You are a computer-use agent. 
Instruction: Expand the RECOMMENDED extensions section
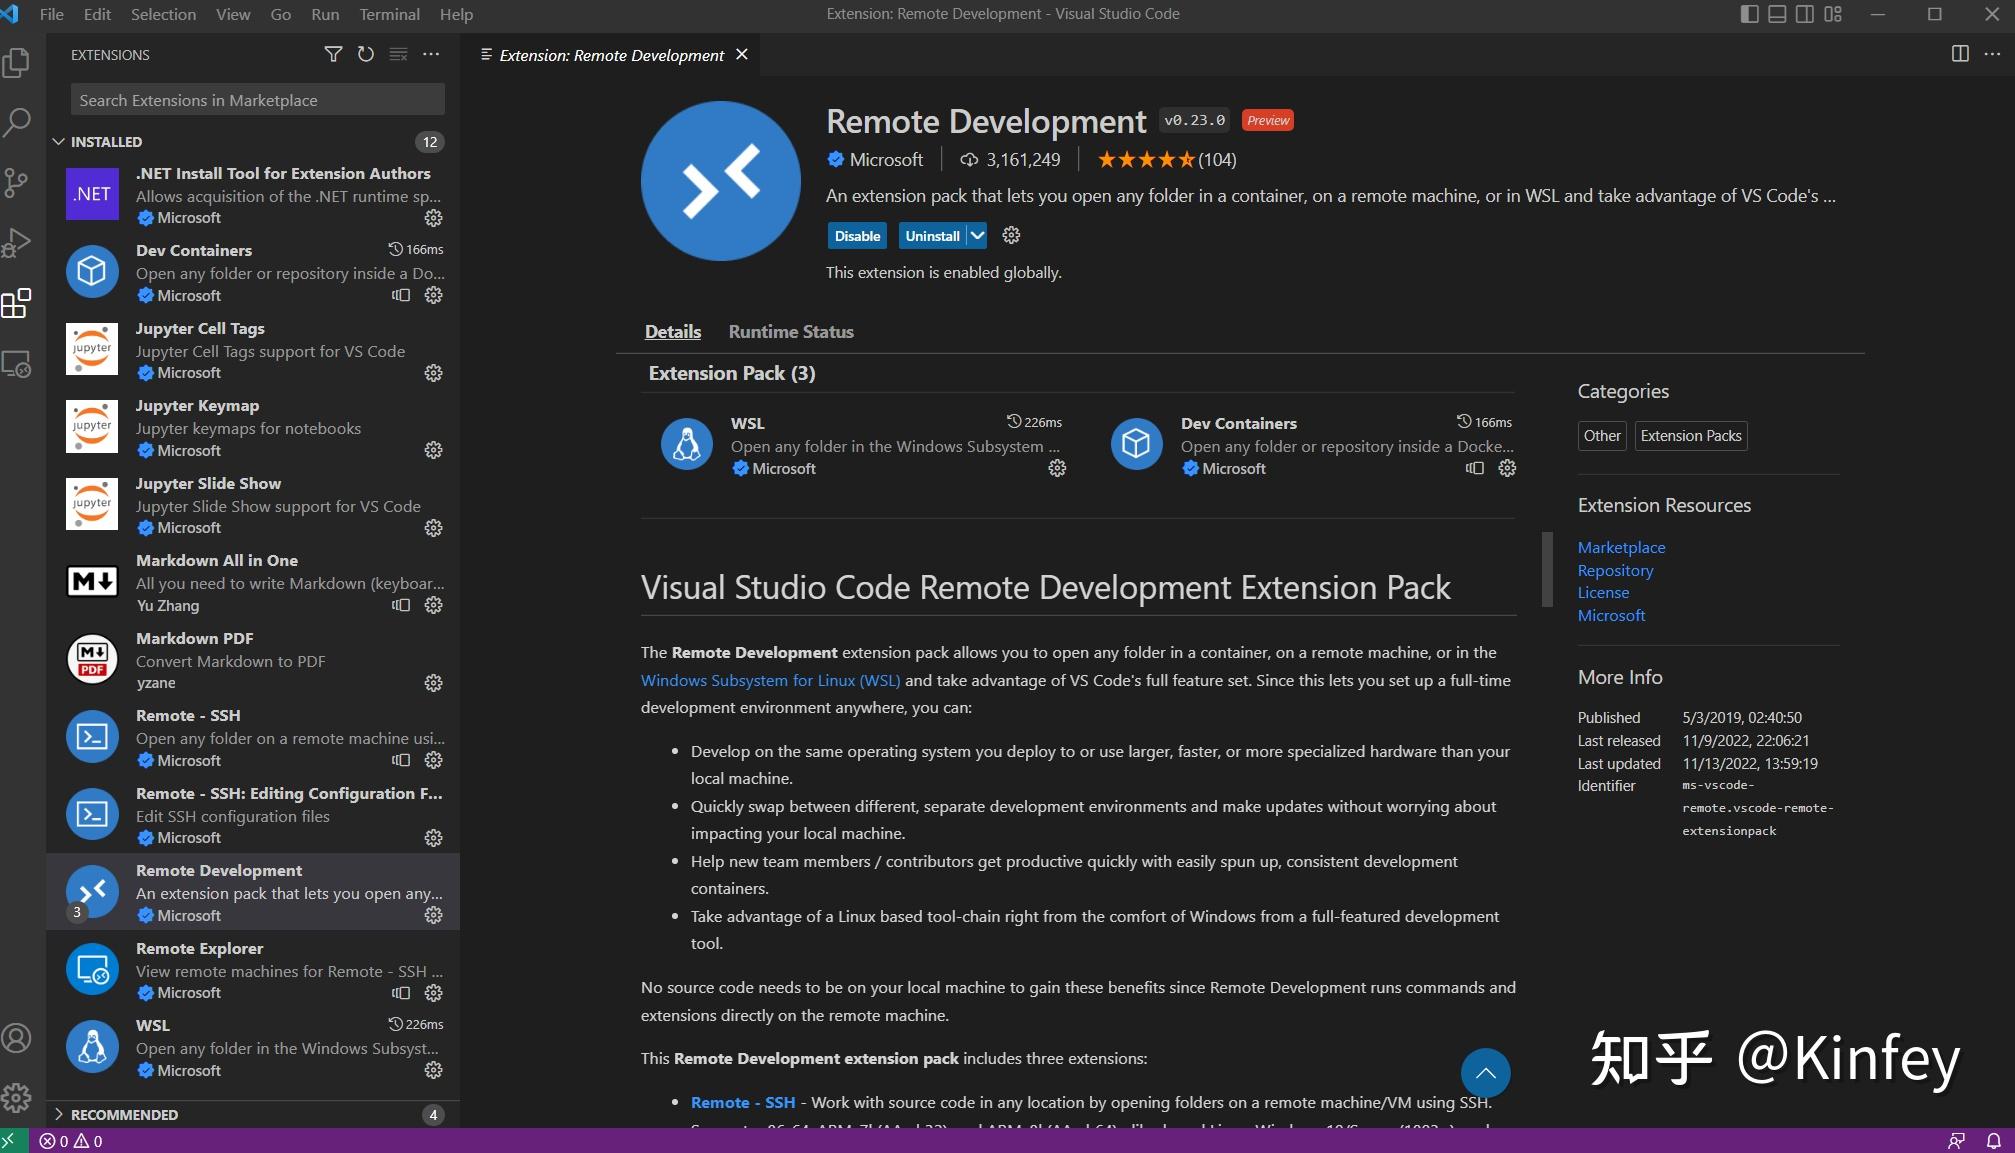pyautogui.click(x=120, y=1114)
